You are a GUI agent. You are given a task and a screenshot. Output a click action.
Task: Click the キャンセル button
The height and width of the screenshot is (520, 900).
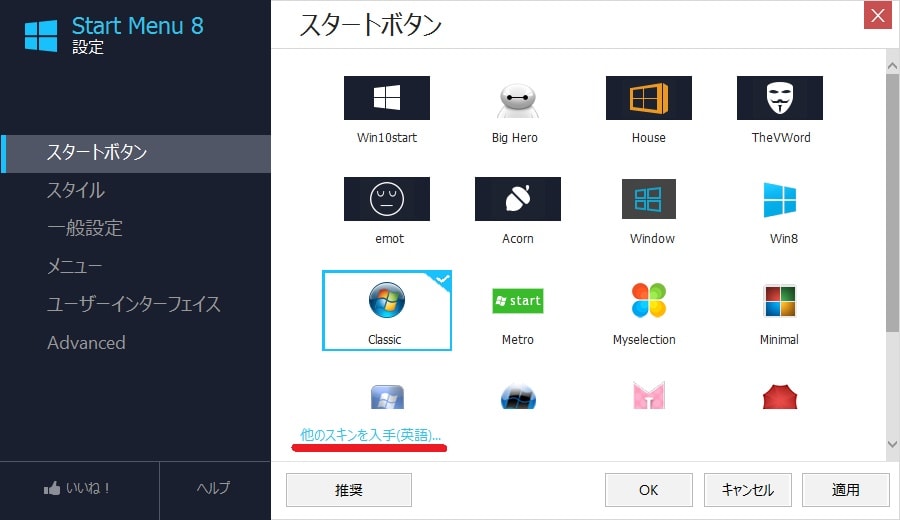[x=747, y=490]
